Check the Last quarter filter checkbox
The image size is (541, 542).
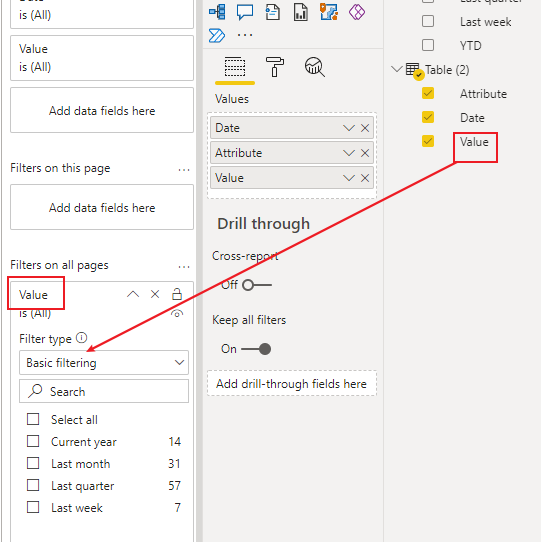[x=33, y=485]
